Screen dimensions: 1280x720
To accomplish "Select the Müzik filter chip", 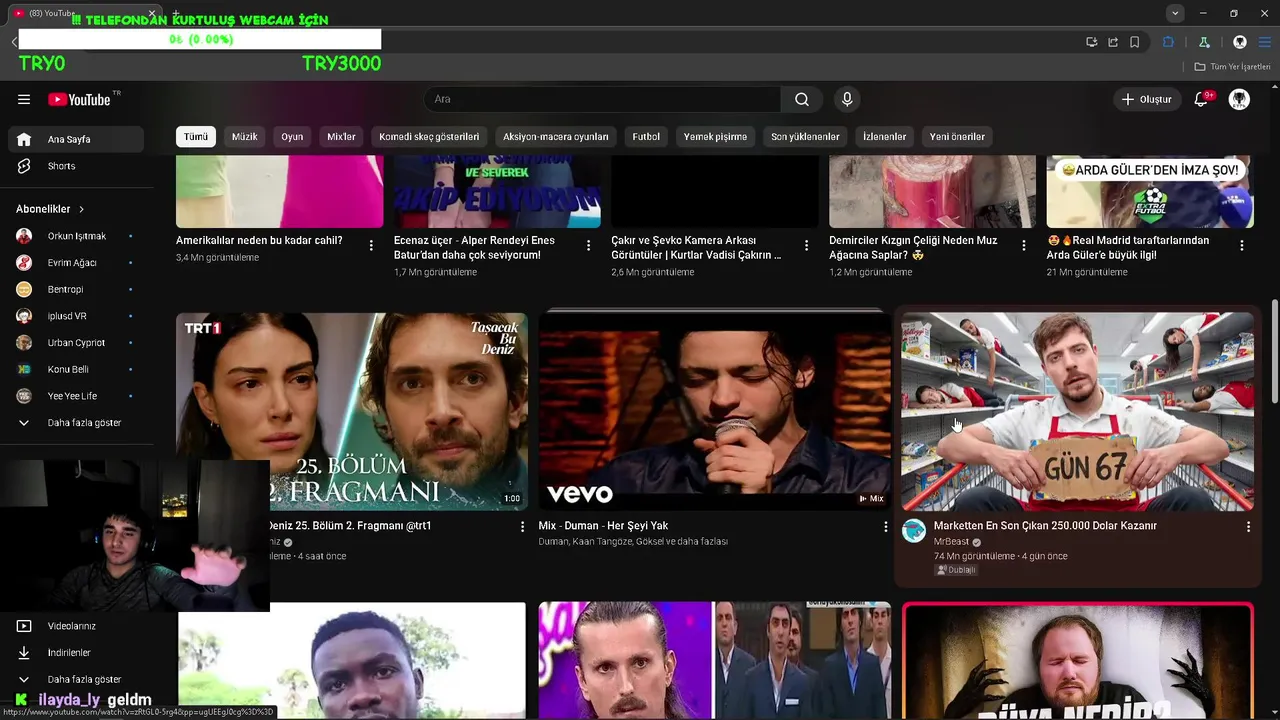I will tap(245, 136).
